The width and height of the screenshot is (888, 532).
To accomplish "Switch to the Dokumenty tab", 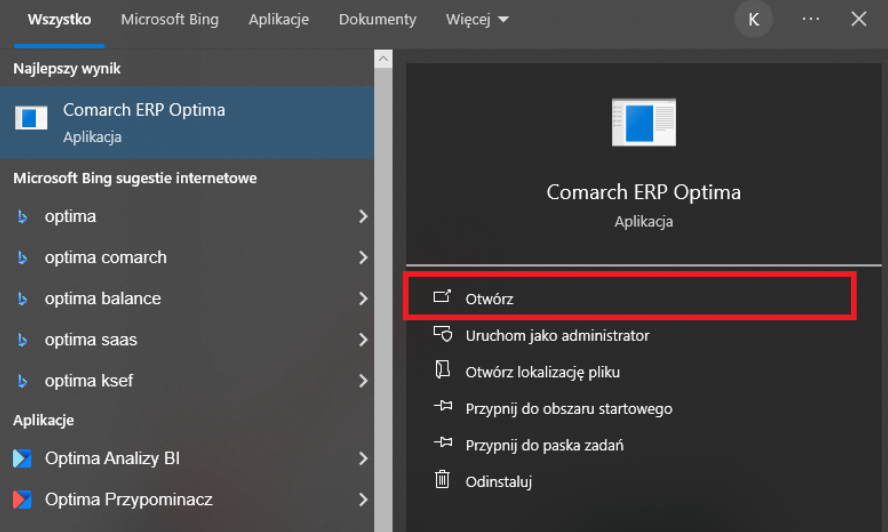I will click(x=377, y=19).
